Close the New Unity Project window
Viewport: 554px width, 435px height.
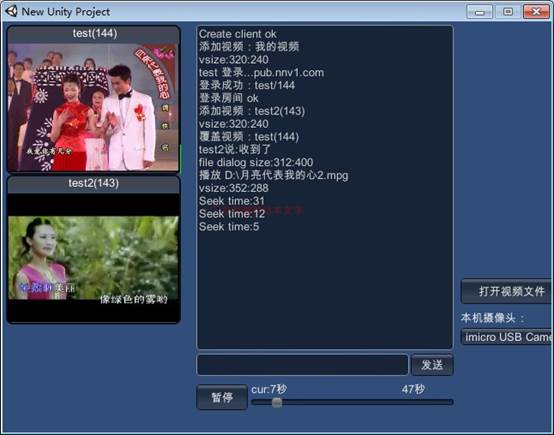pyautogui.click(x=536, y=12)
